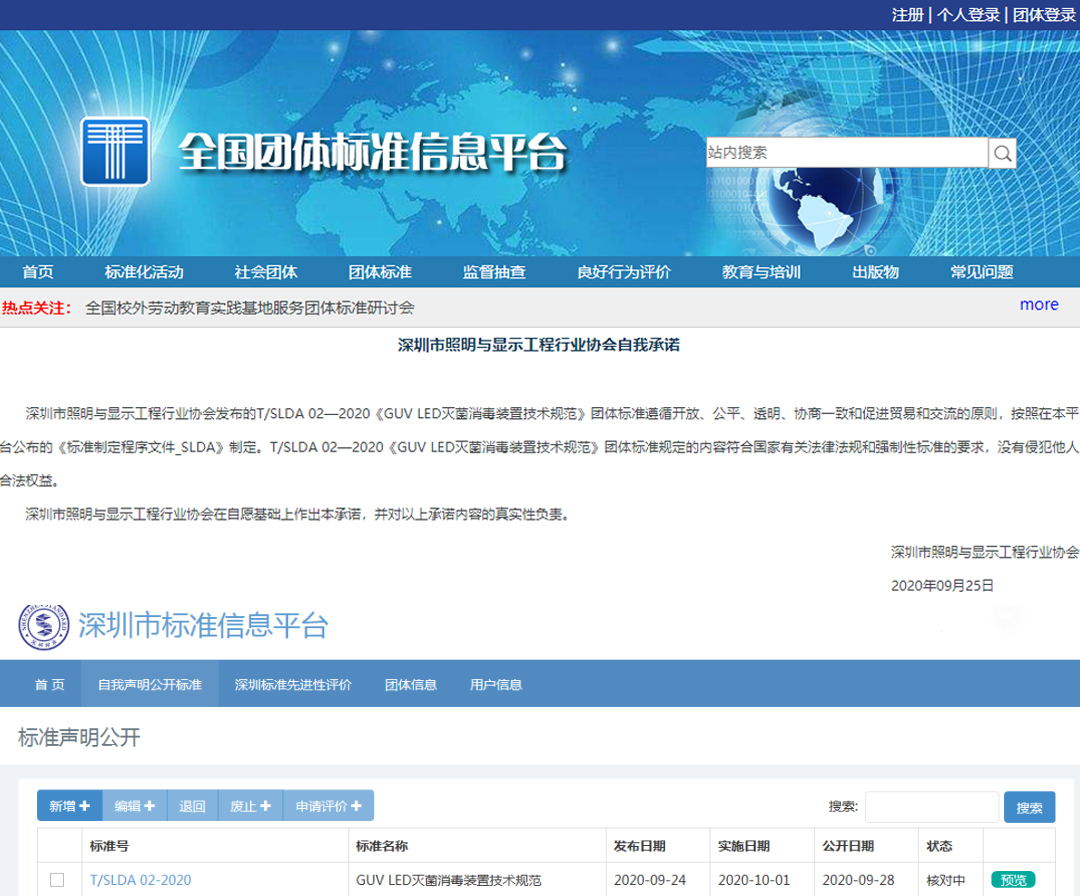Click the 团体登录 group login link

pyautogui.click(x=1044, y=15)
